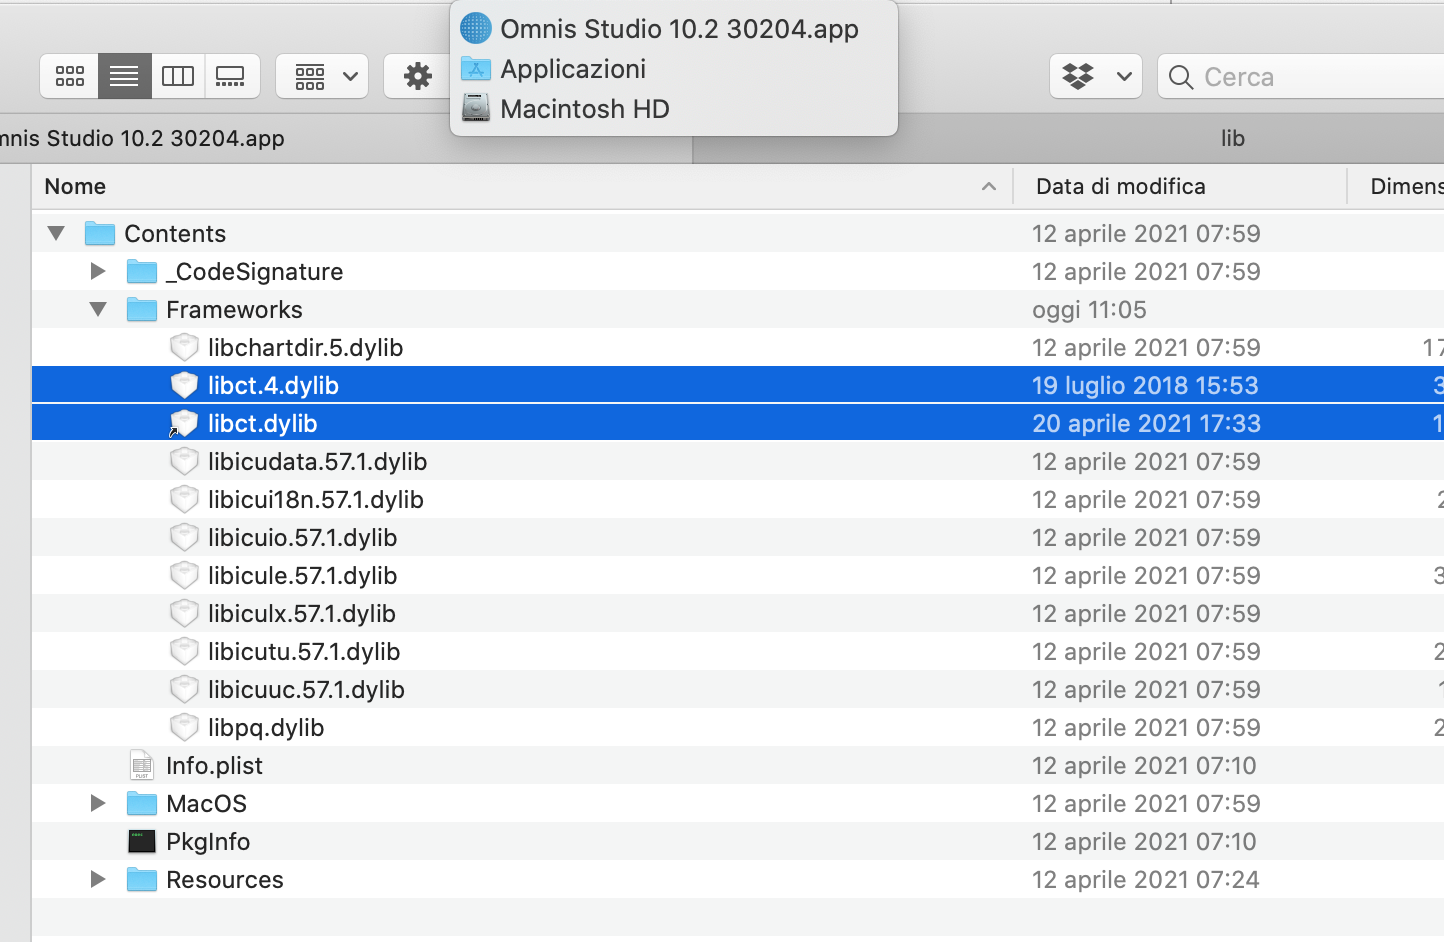Select the PkgInfo file name
The image size is (1444, 942).
[208, 841]
